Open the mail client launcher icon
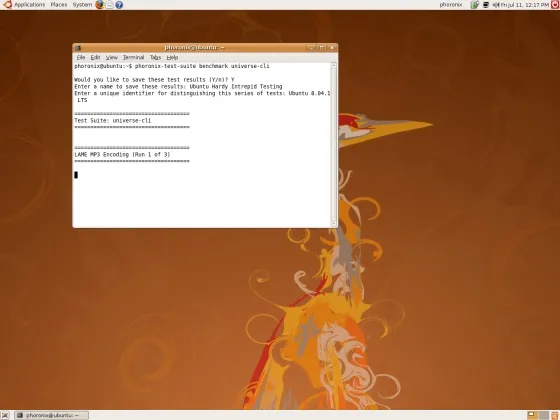560x420 pixels. point(109,5)
